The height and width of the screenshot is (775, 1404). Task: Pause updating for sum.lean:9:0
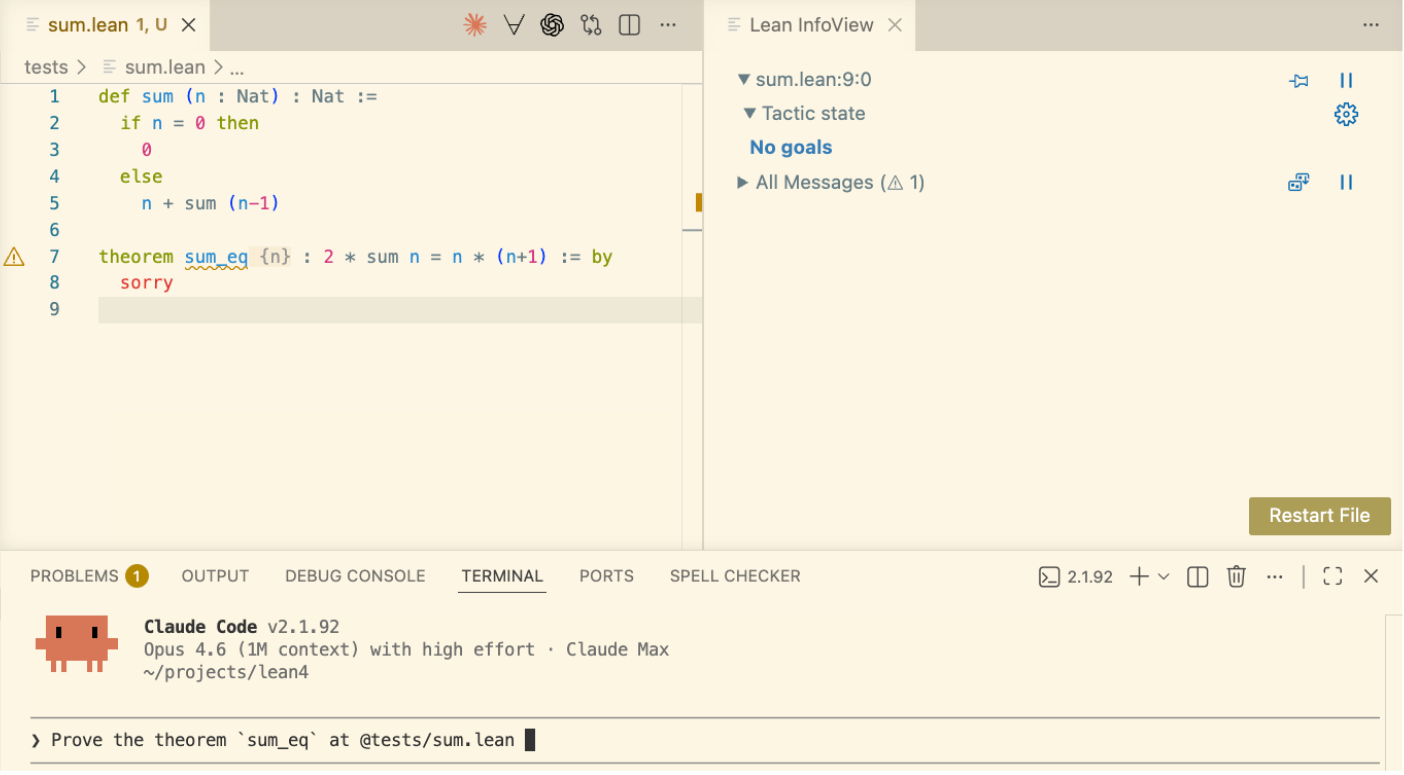tap(1346, 81)
